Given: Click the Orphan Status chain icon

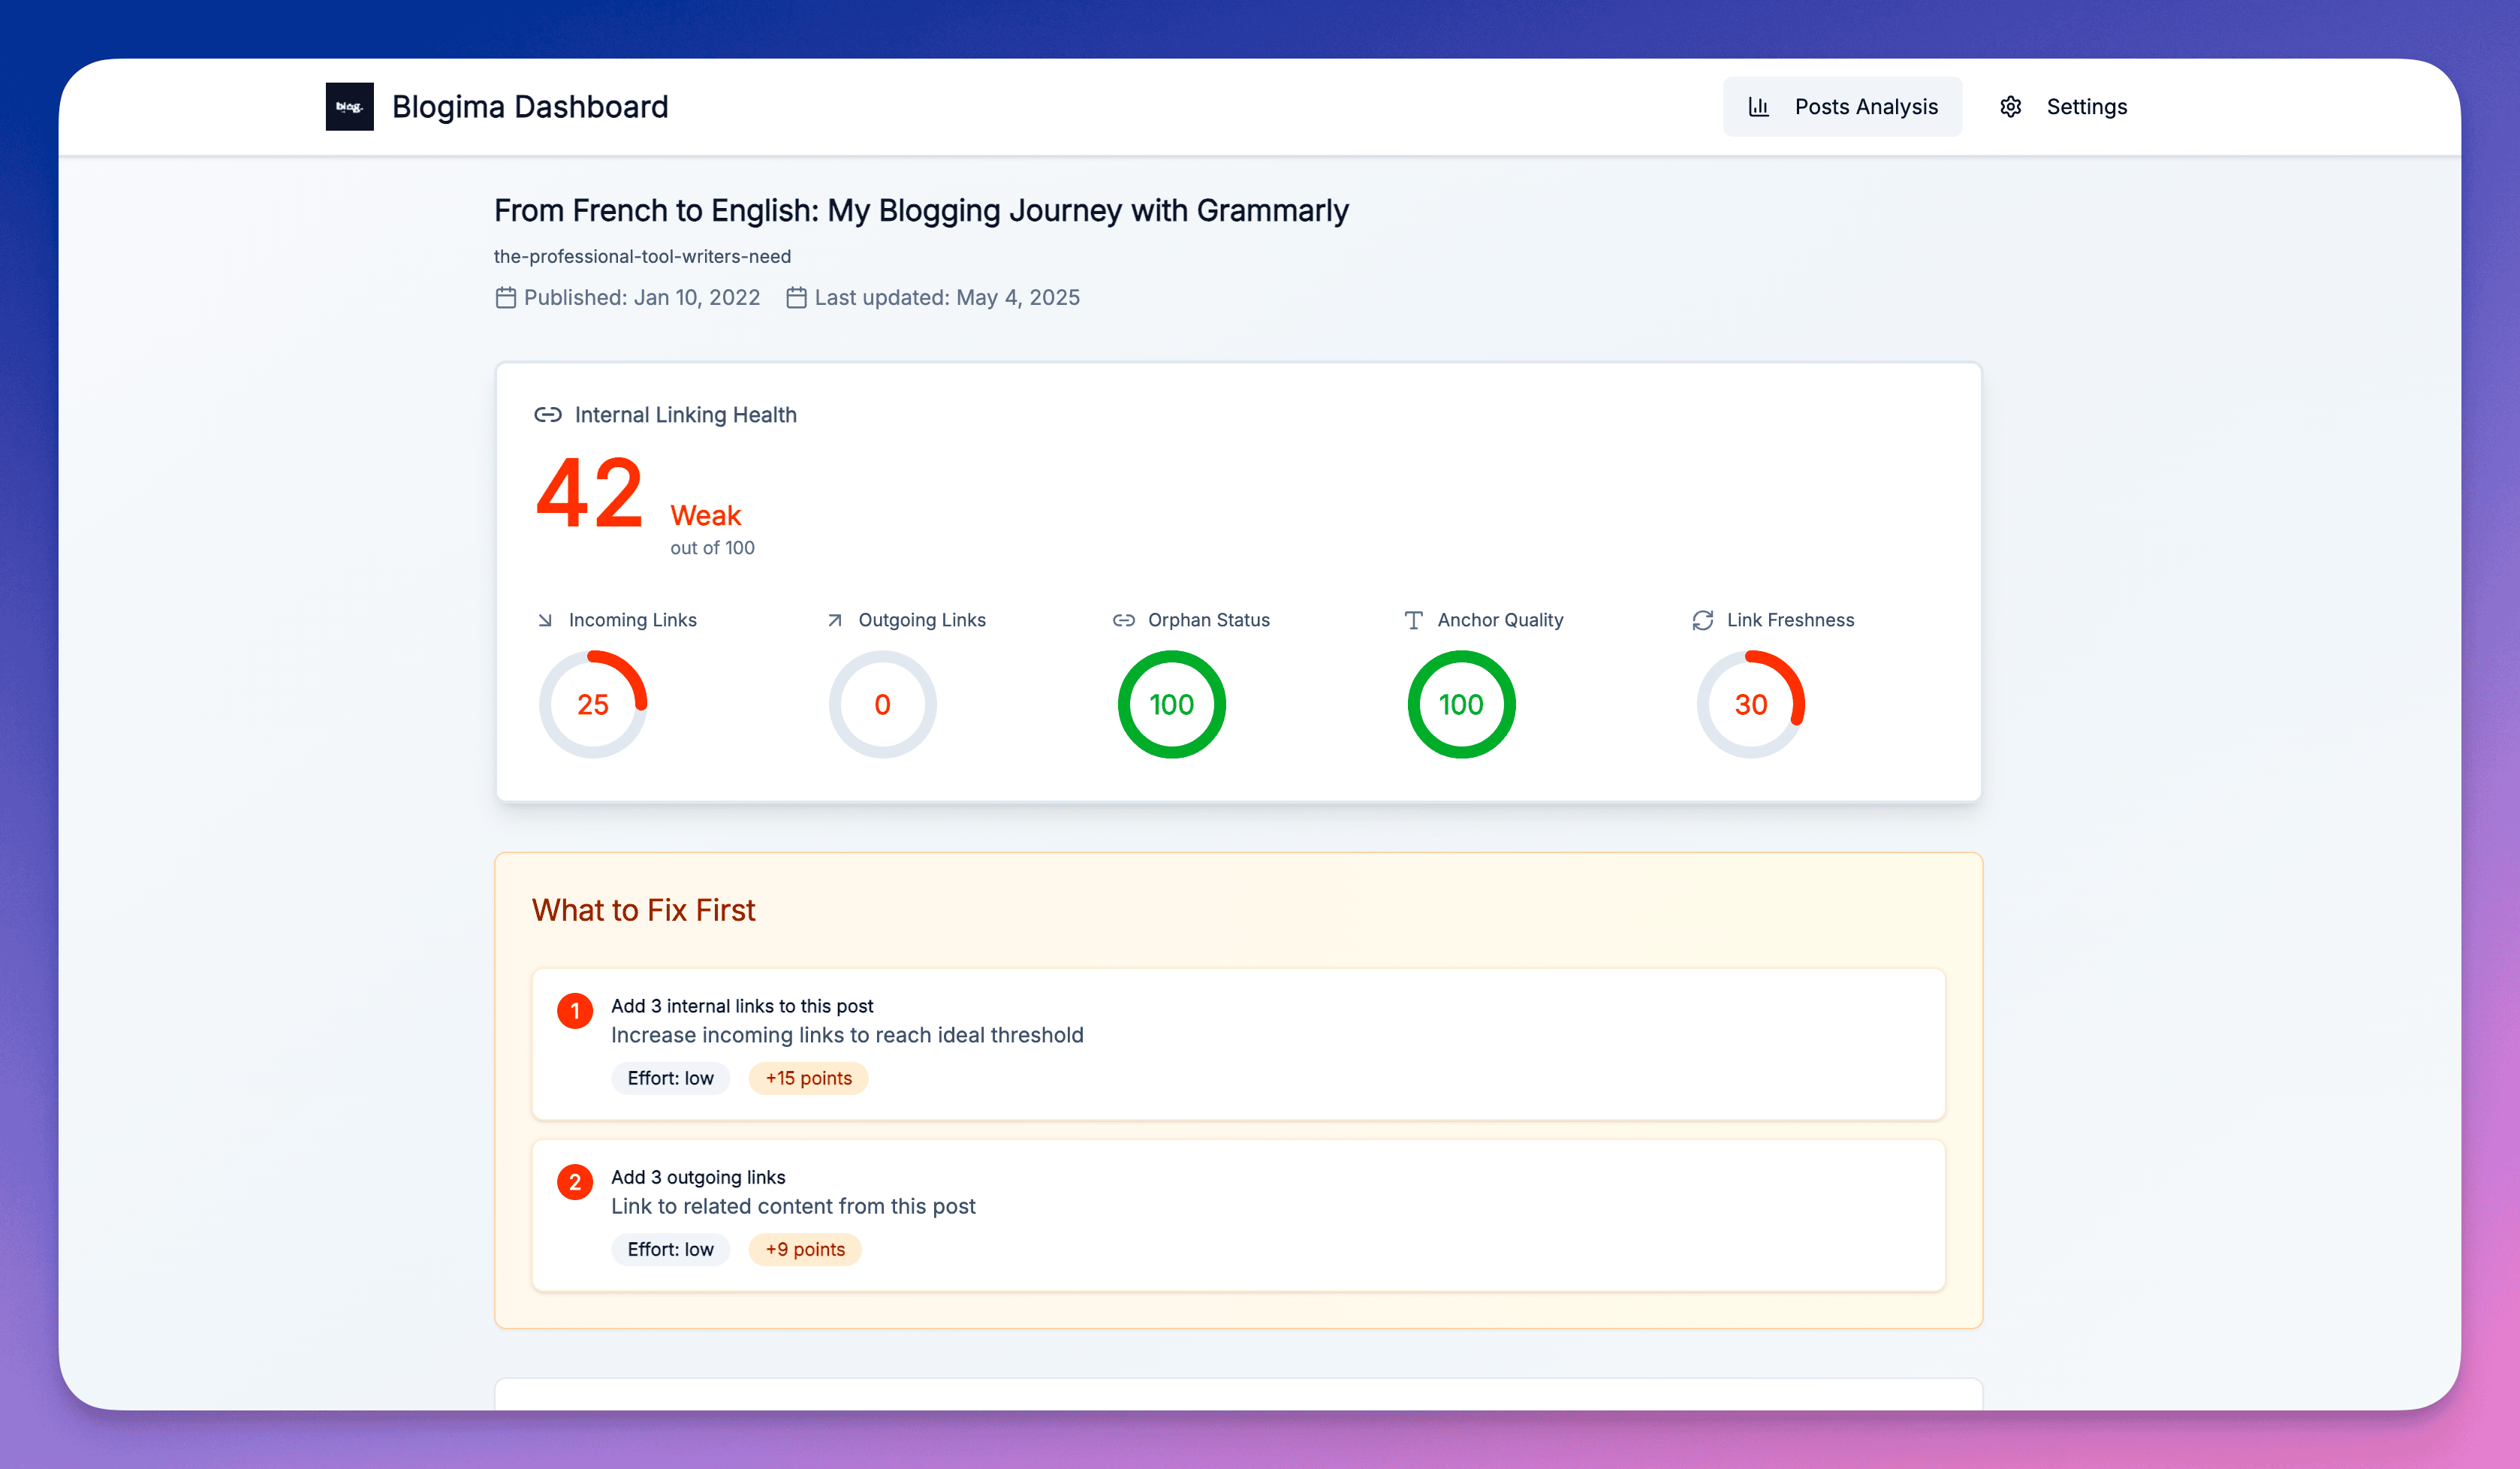Looking at the screenshot, I should click(x=1123, y=619).
